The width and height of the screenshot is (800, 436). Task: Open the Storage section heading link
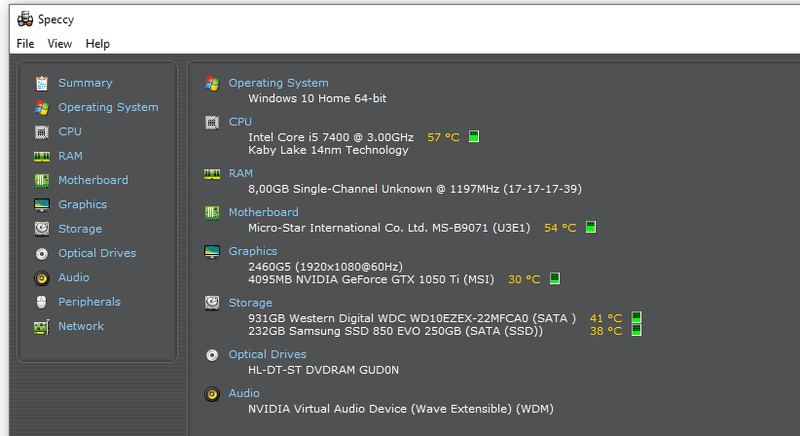pyautogui.click(x=250, y=301)
